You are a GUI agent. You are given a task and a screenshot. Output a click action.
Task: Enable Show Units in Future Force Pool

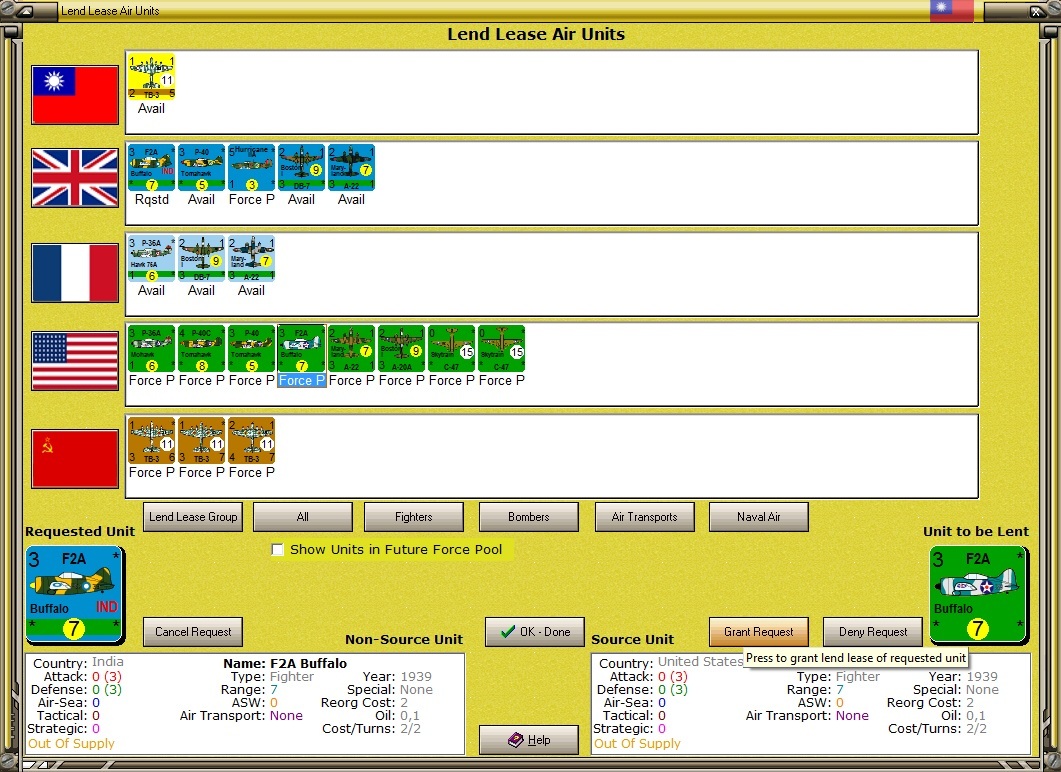[x=277, y=549]
